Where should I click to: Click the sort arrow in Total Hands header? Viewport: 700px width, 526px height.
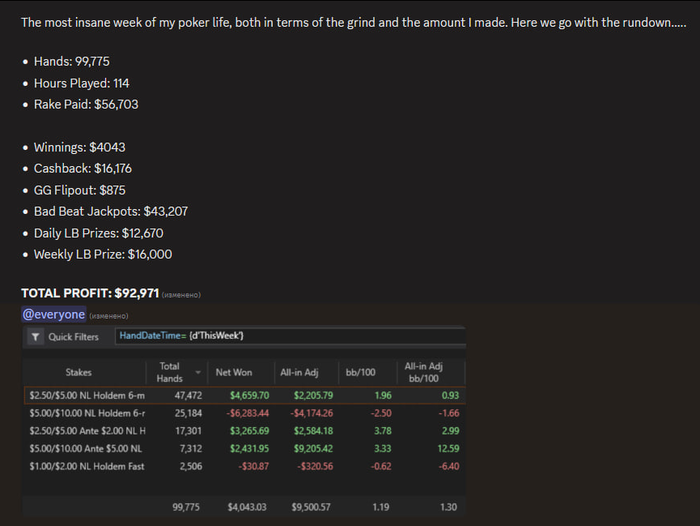pyautogui.click(x=197, y=372)
